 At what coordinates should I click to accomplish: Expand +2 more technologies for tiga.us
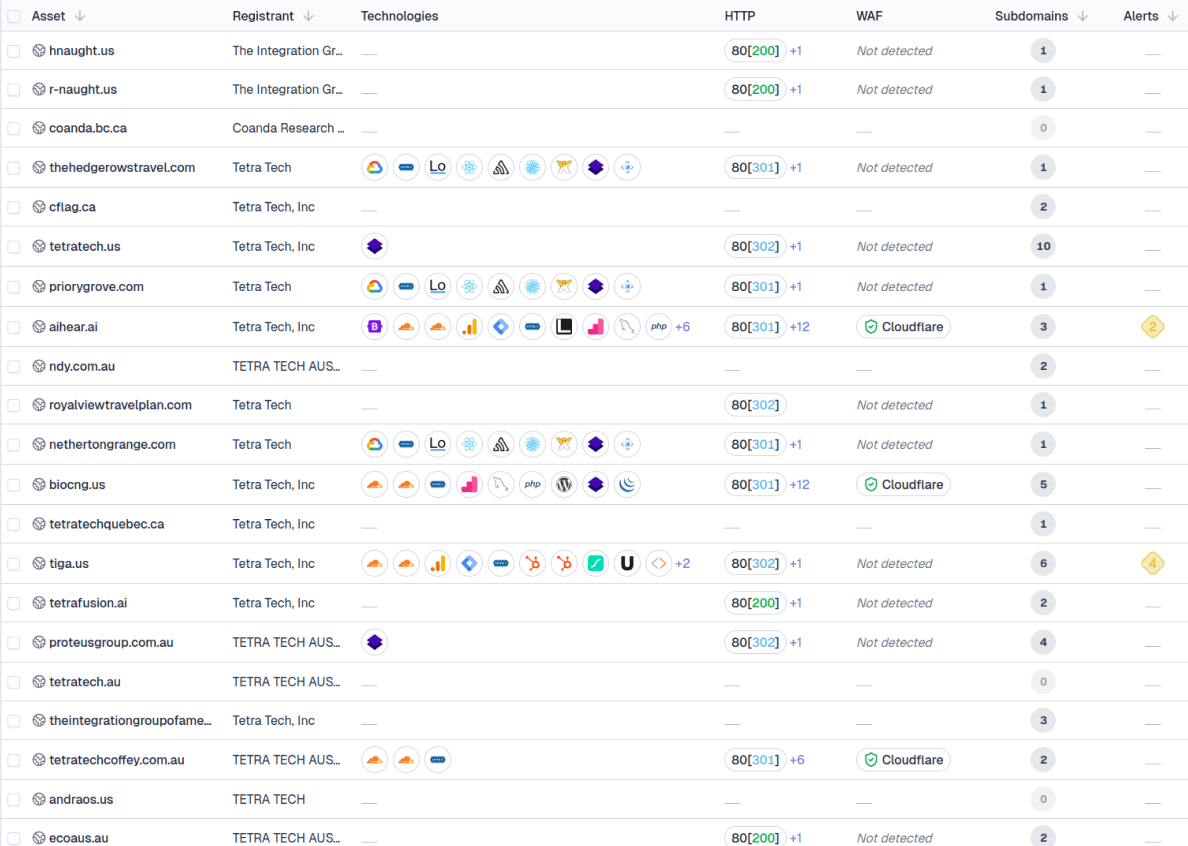click(683, 563)
